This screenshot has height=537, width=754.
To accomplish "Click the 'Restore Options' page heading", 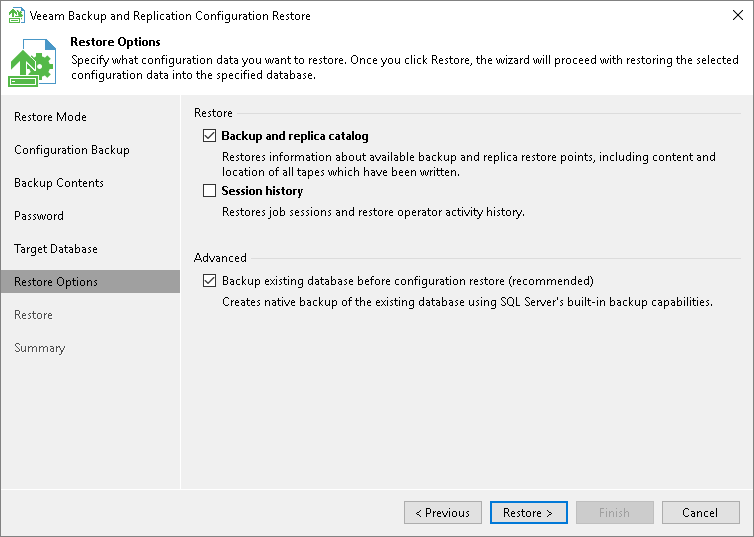I will coord(115,42).
